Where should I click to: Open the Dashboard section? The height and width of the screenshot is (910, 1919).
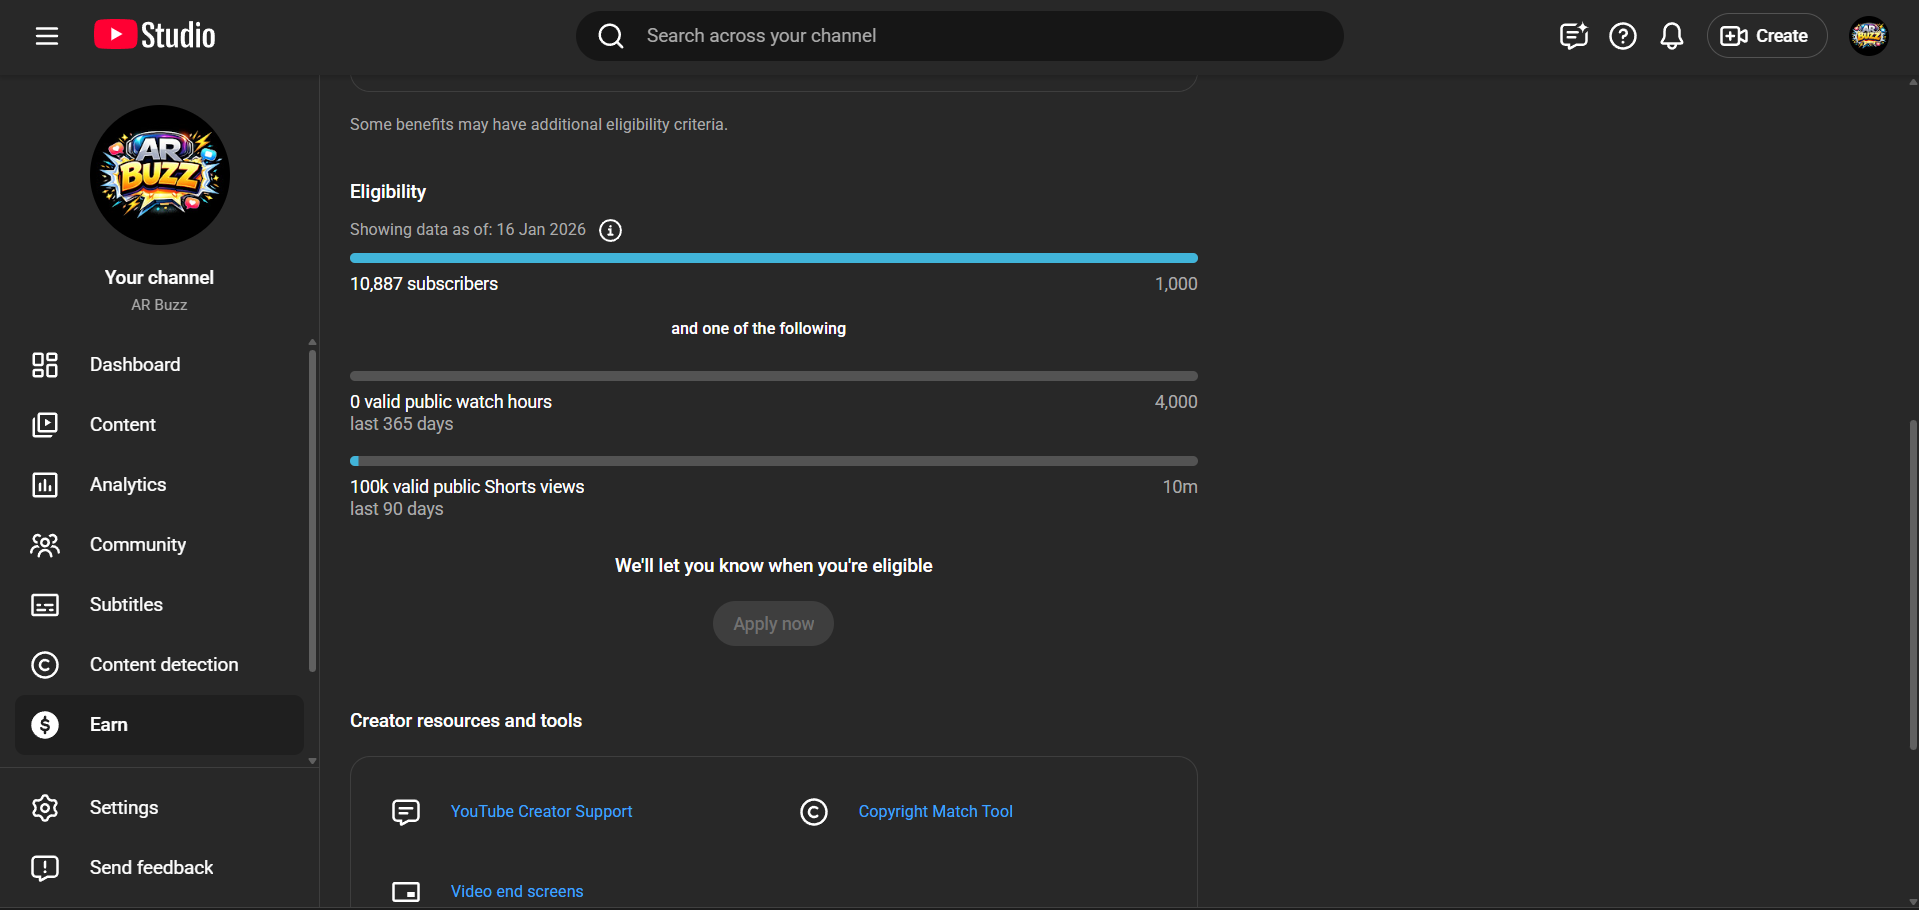(135, 365)
